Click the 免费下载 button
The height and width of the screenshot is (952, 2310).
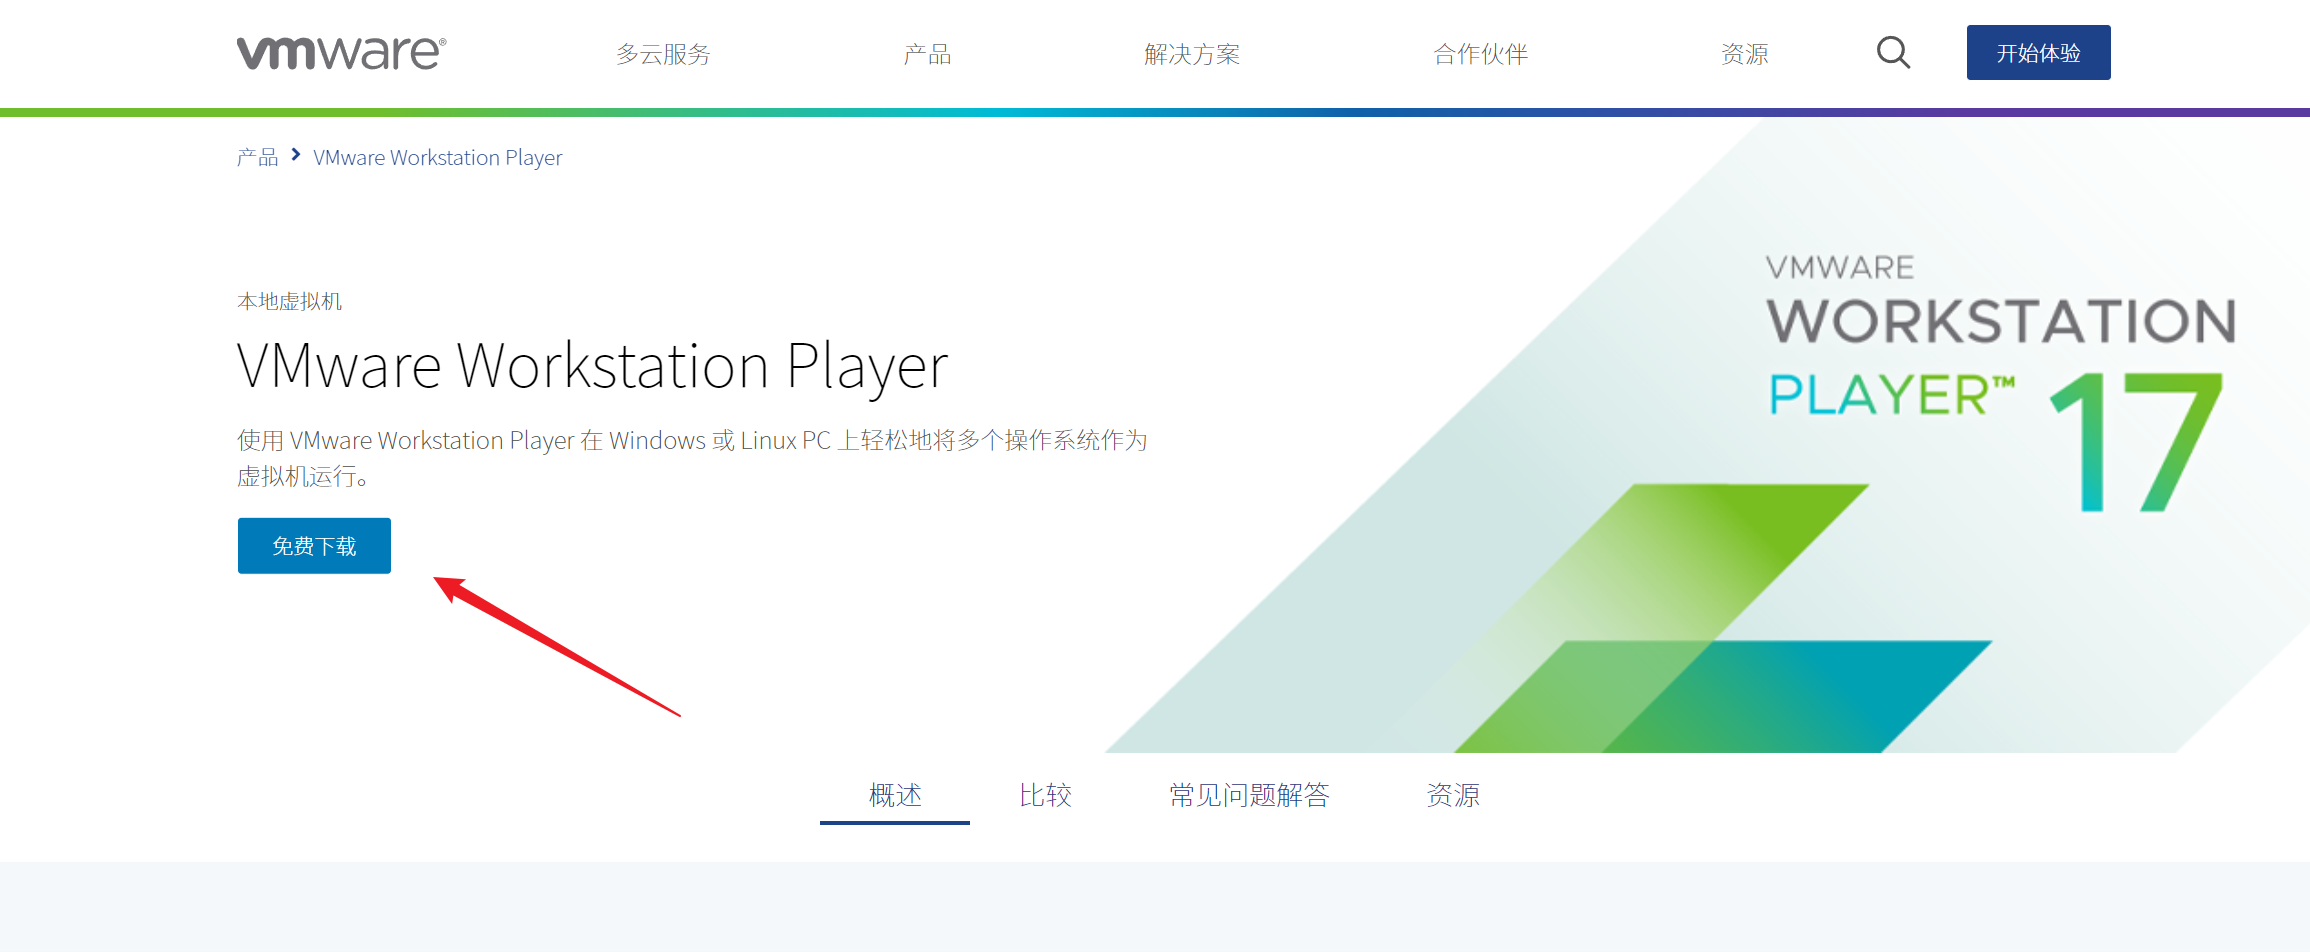pyautogui.click(x=313, y=545)
